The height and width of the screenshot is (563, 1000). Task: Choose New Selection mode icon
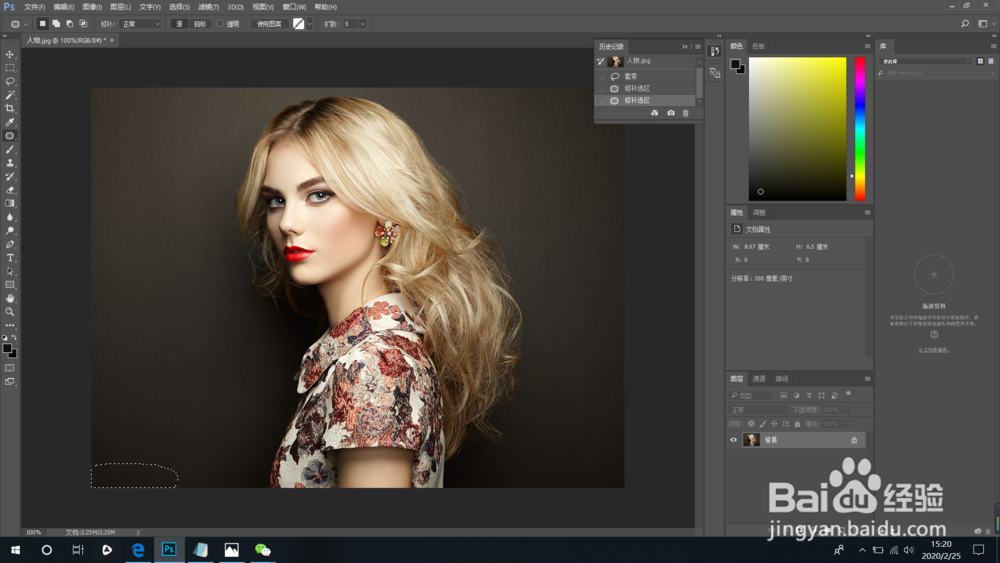click(x=43, y=24)
